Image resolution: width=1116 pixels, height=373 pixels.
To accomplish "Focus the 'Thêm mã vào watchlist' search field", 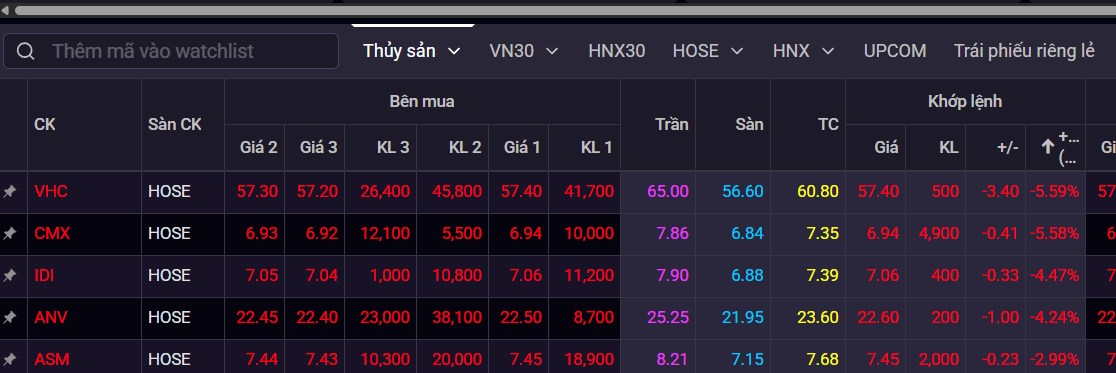I will point(171,51).
